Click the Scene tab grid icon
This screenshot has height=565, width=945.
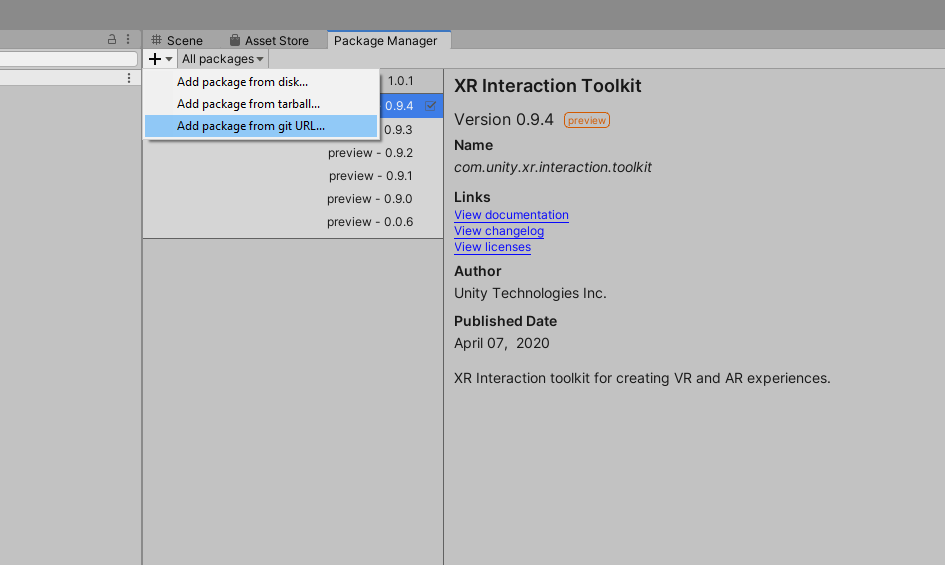[x=156, y=40]
